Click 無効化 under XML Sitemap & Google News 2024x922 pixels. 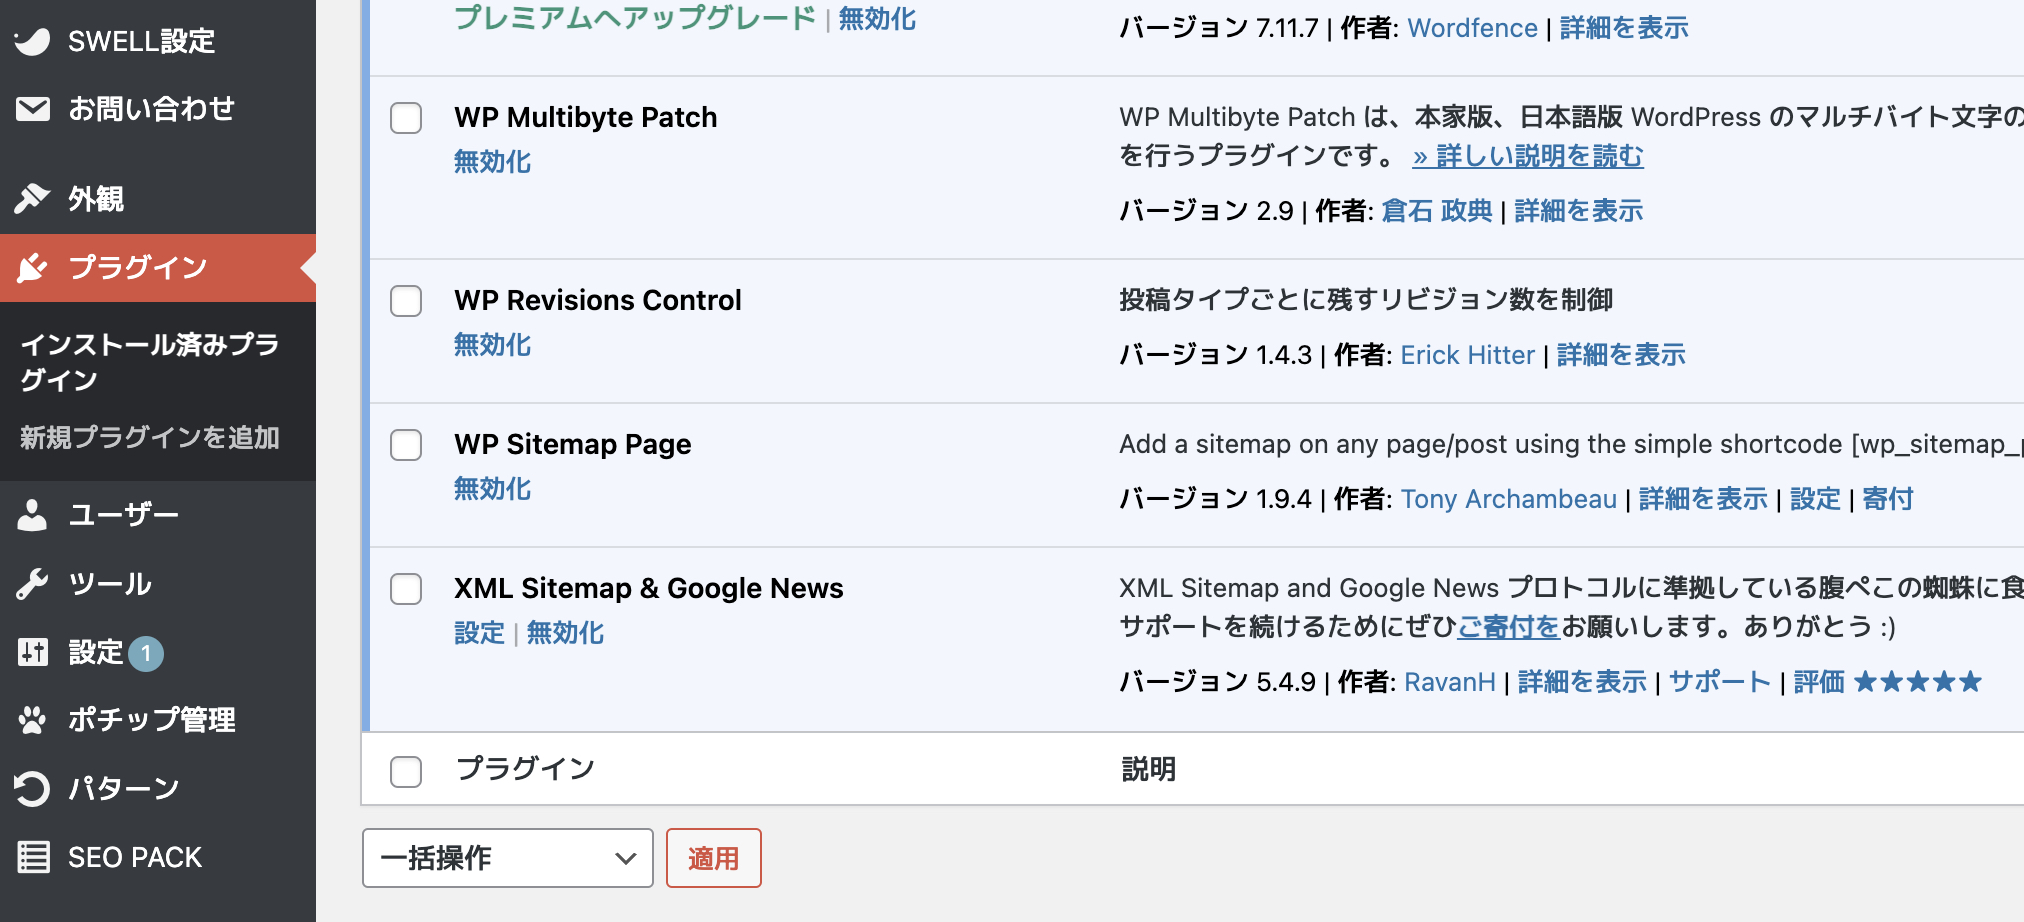(x=566, y=633)
